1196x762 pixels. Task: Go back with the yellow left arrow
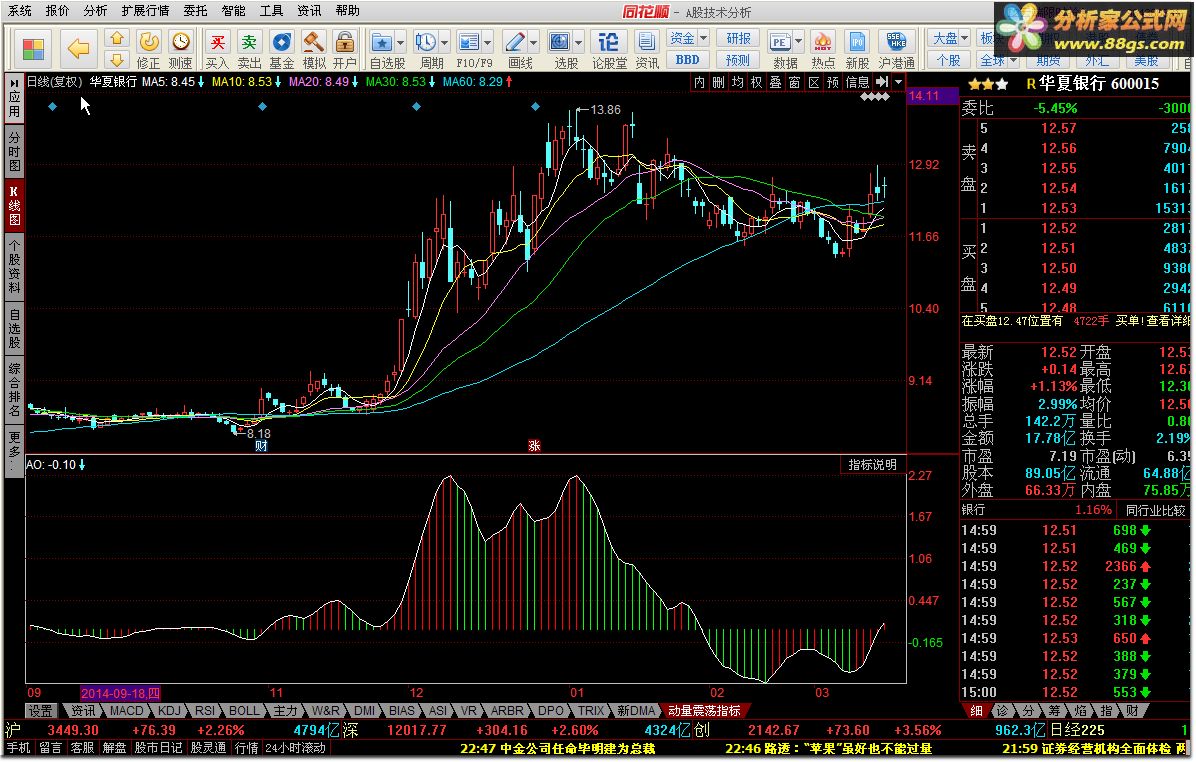(79, 49)
